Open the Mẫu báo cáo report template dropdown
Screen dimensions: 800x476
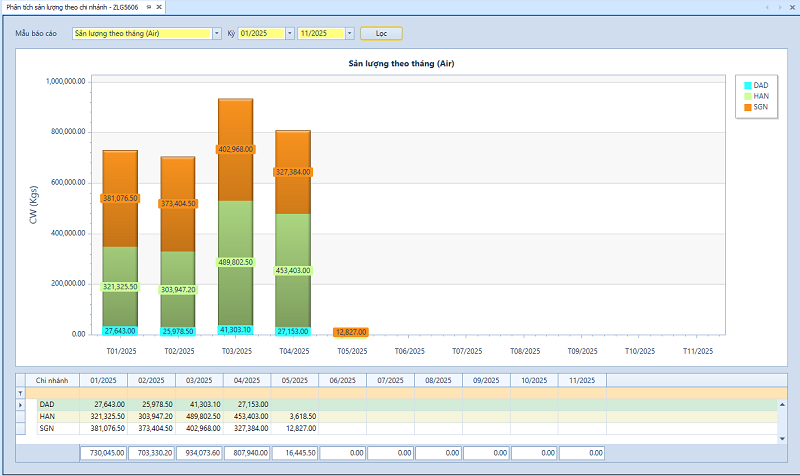(217, 33)
